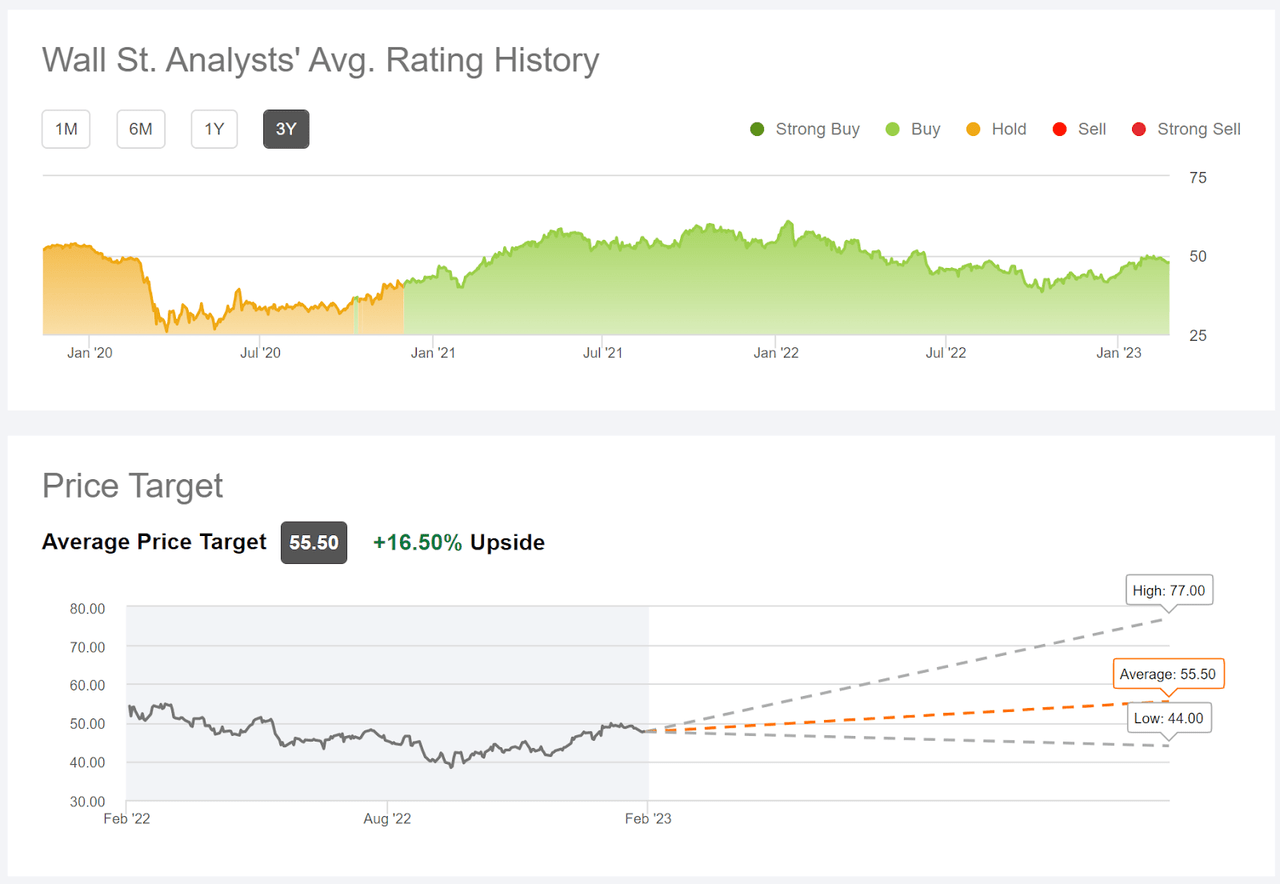The width and height of the screenshot is (1280, 884).
Task: Toggle the Sell legend dot
Action: [1060, 129]
